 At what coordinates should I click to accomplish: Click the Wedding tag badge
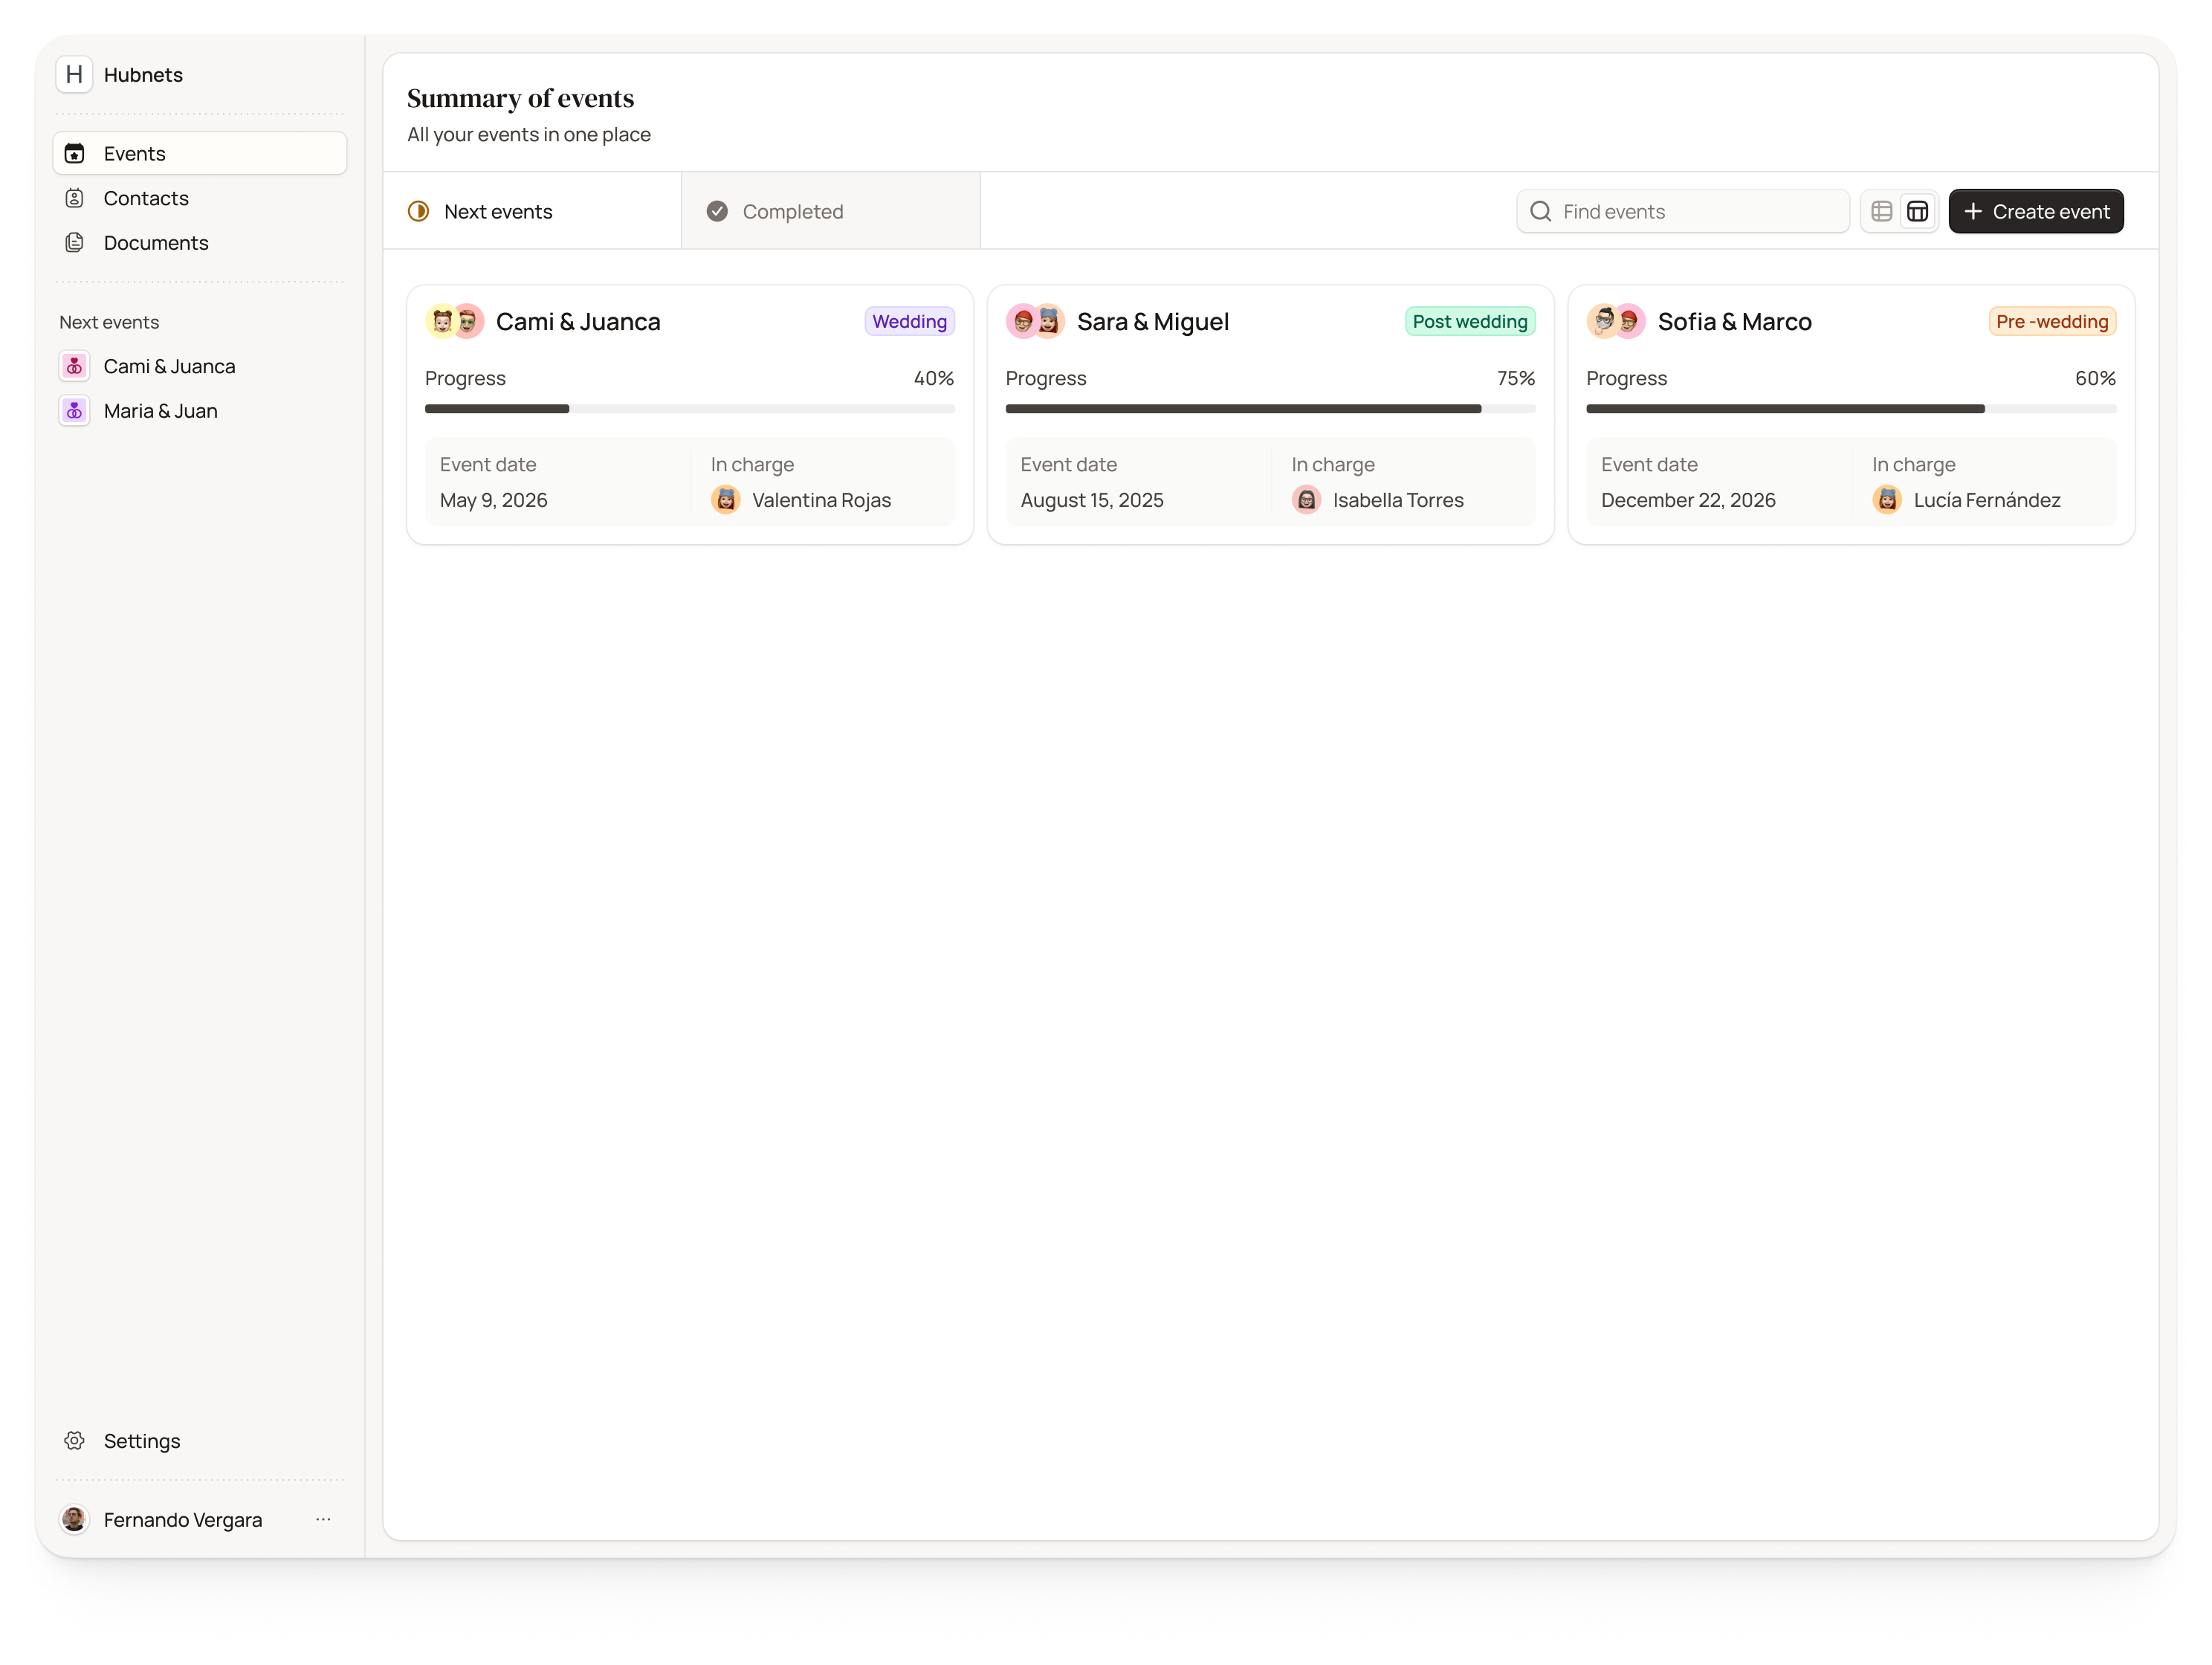[909, 322]
